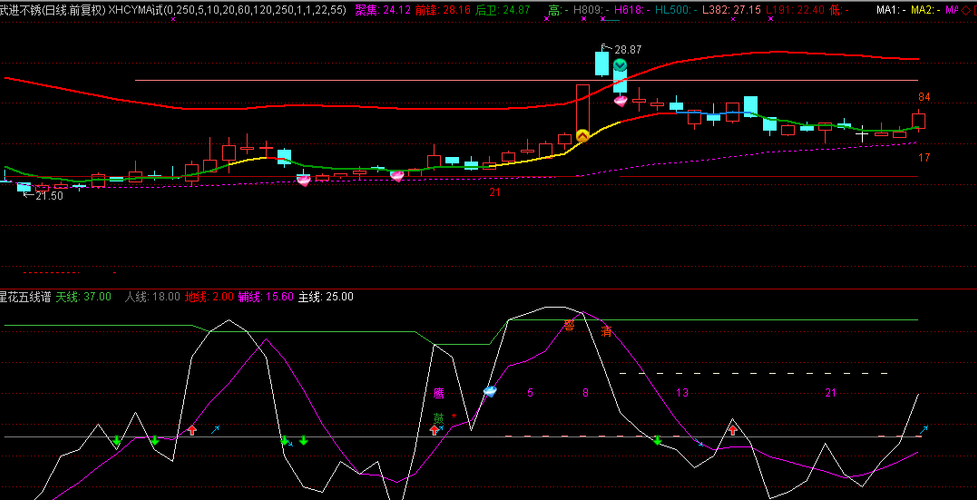
Task: Click the 天线 37.00 green legend value
Action: point(83,296)
